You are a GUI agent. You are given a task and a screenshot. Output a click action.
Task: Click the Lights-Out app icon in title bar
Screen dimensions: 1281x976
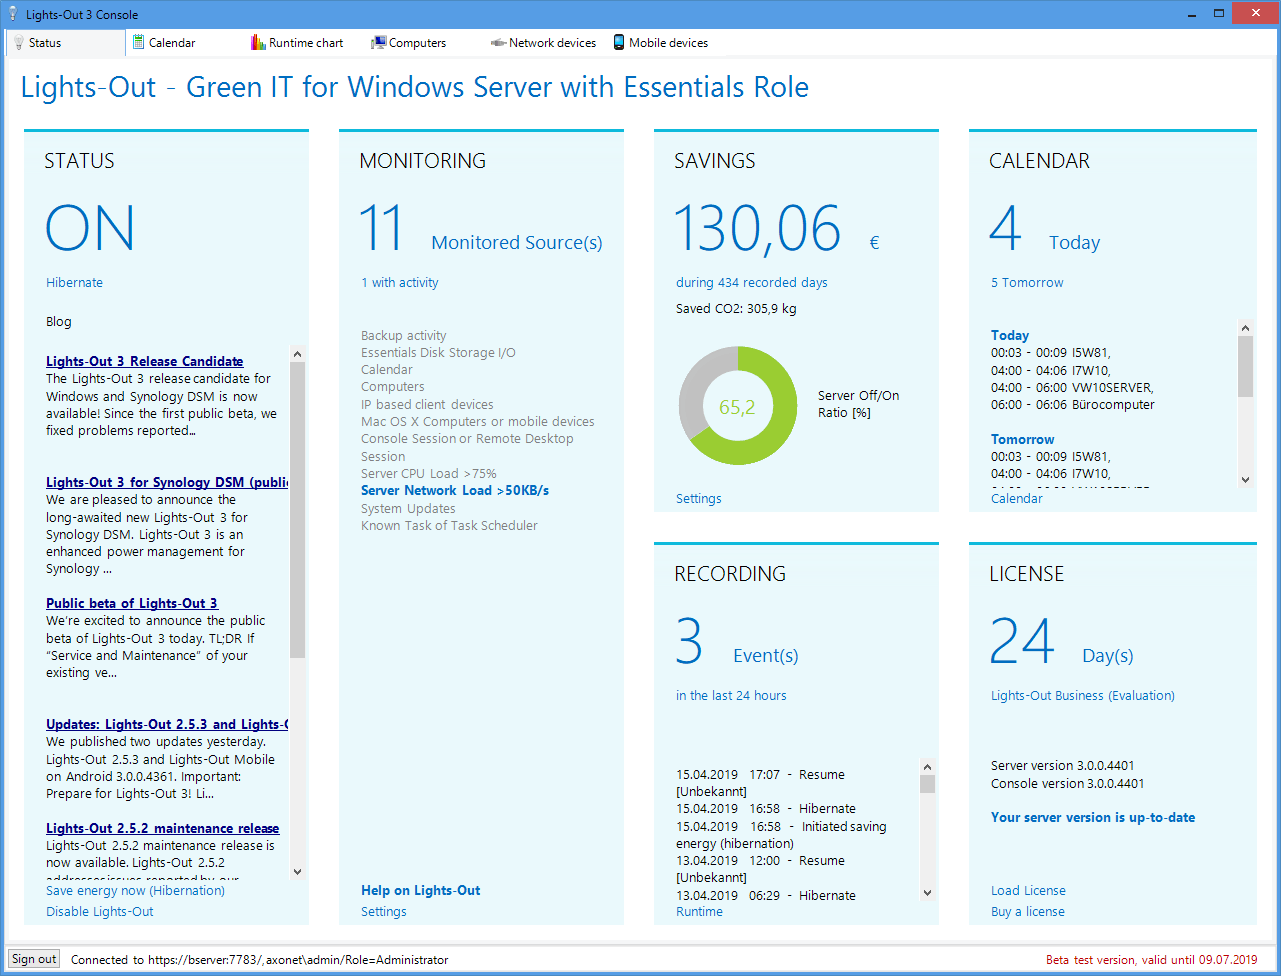pos(13,14)
